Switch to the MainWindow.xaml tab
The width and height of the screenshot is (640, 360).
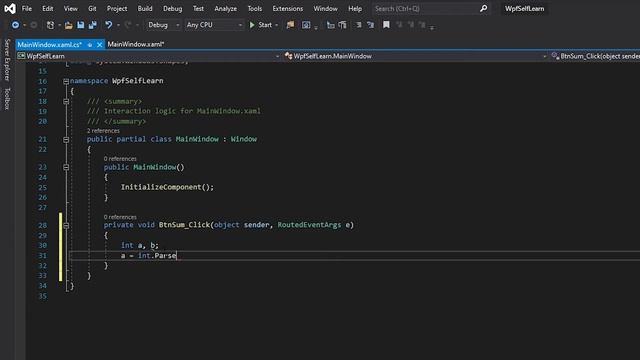(136, 44)
